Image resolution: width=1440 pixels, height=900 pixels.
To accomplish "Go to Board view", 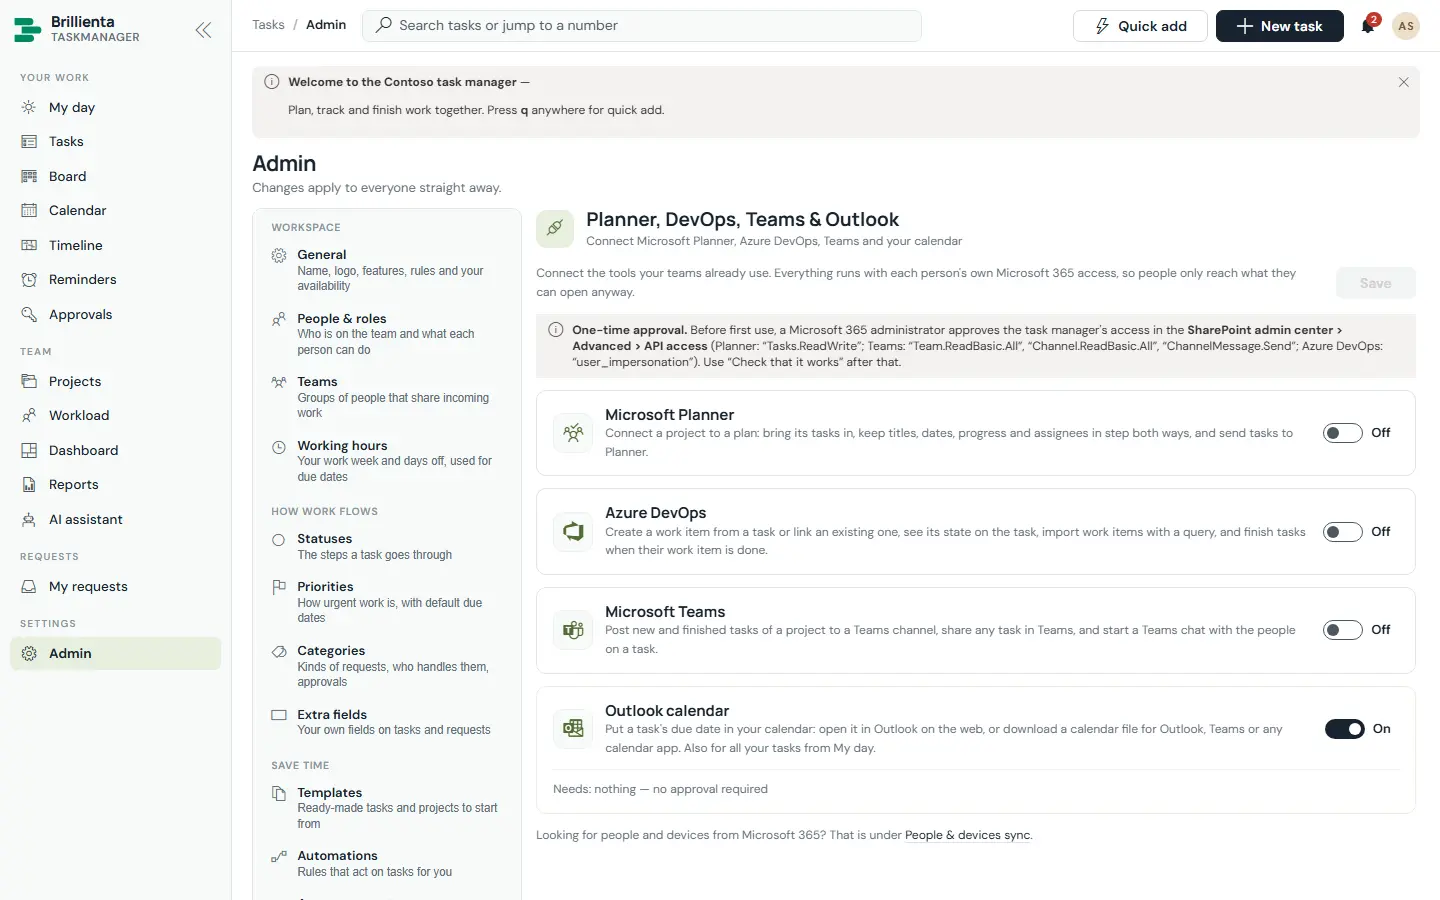I will pyautogui.click(x=116, y=176).
